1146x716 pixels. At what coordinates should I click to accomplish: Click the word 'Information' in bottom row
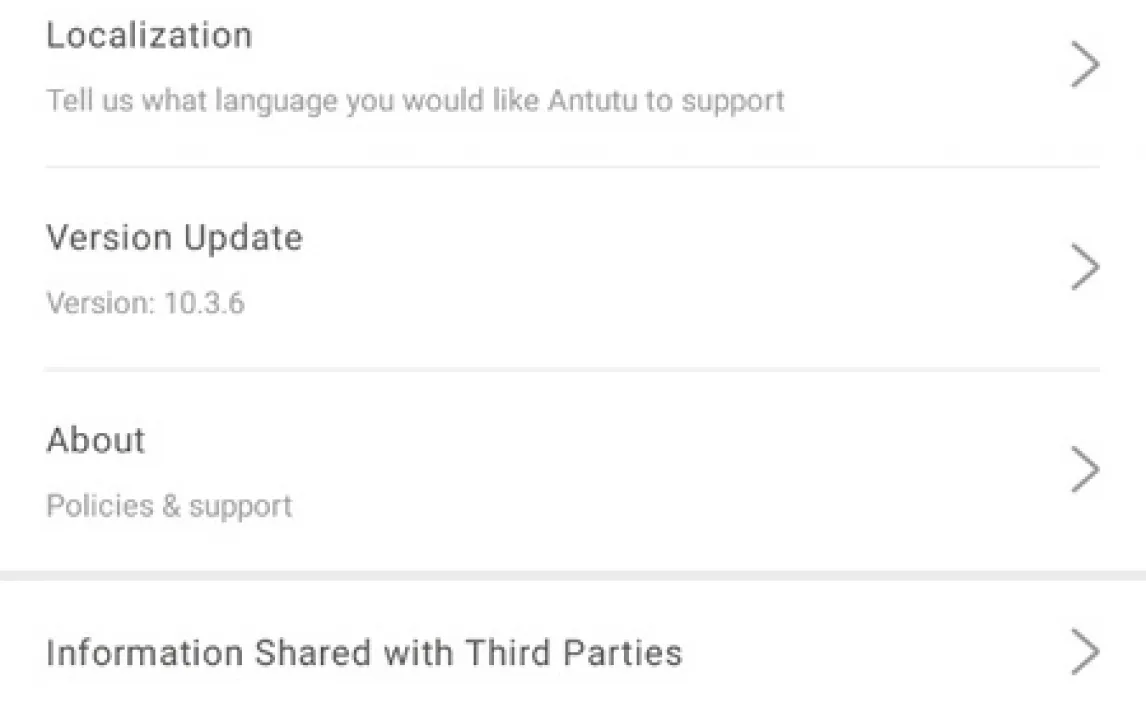click(145, 653)
